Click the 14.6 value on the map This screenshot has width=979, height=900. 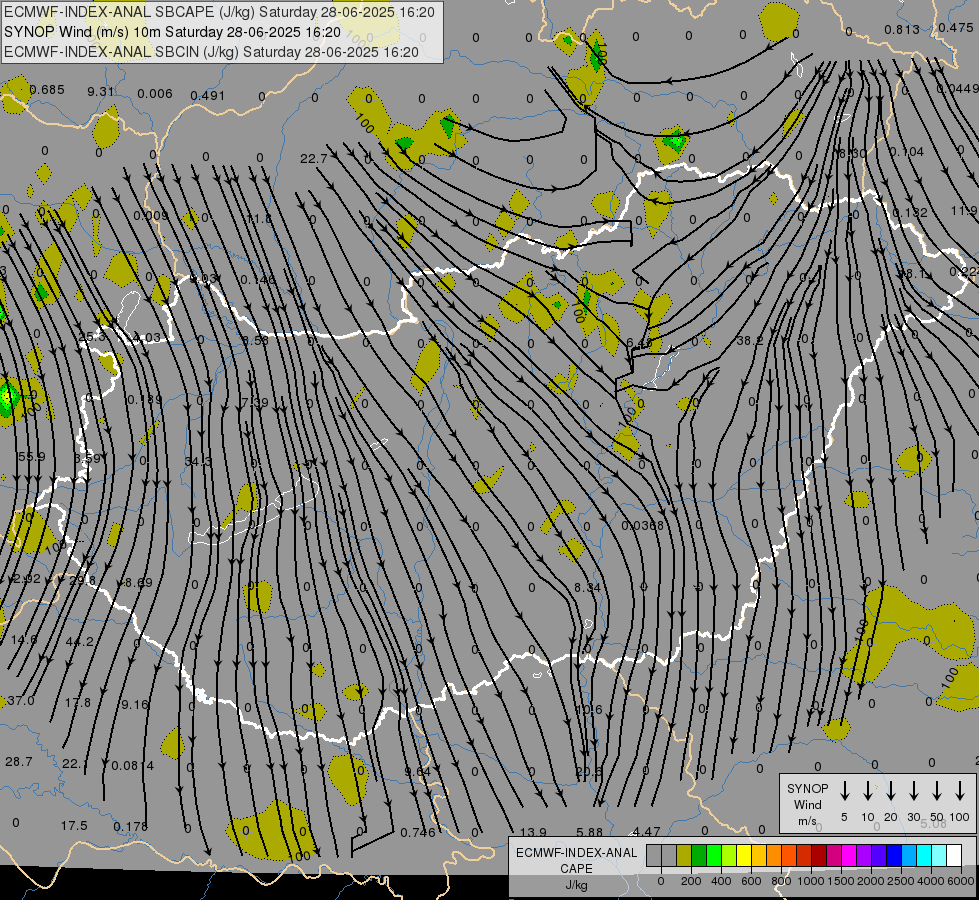(24, 640)
